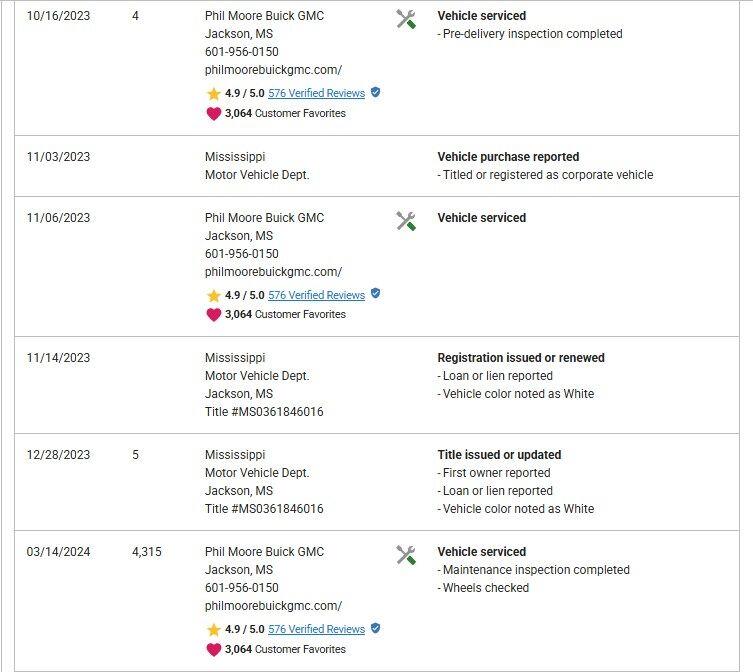
Task: Click Title #MS0361846016 in the 12/28/2023 entry
Action: point(264,509)
